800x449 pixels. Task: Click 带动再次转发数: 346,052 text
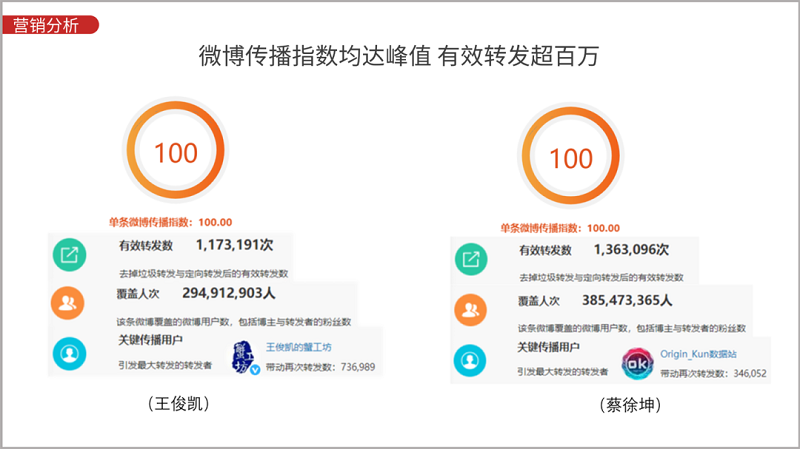[x=713, y=373]
